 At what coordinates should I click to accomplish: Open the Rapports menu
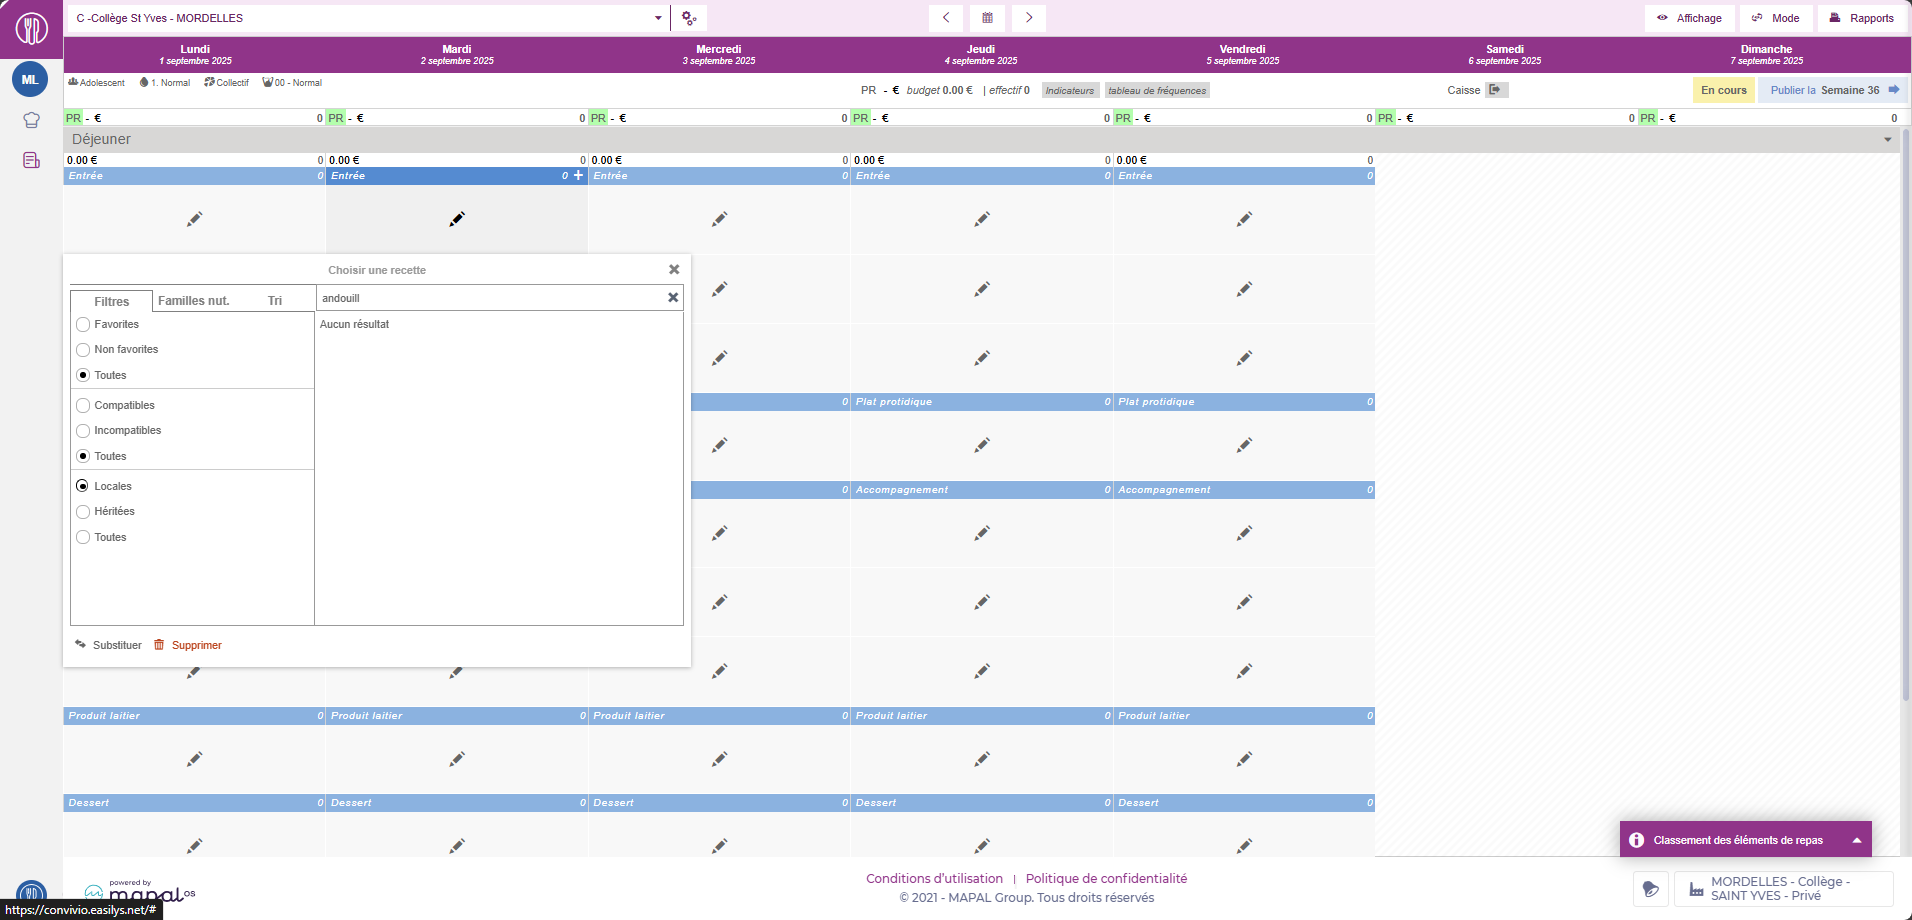[x=1862, y=18]
